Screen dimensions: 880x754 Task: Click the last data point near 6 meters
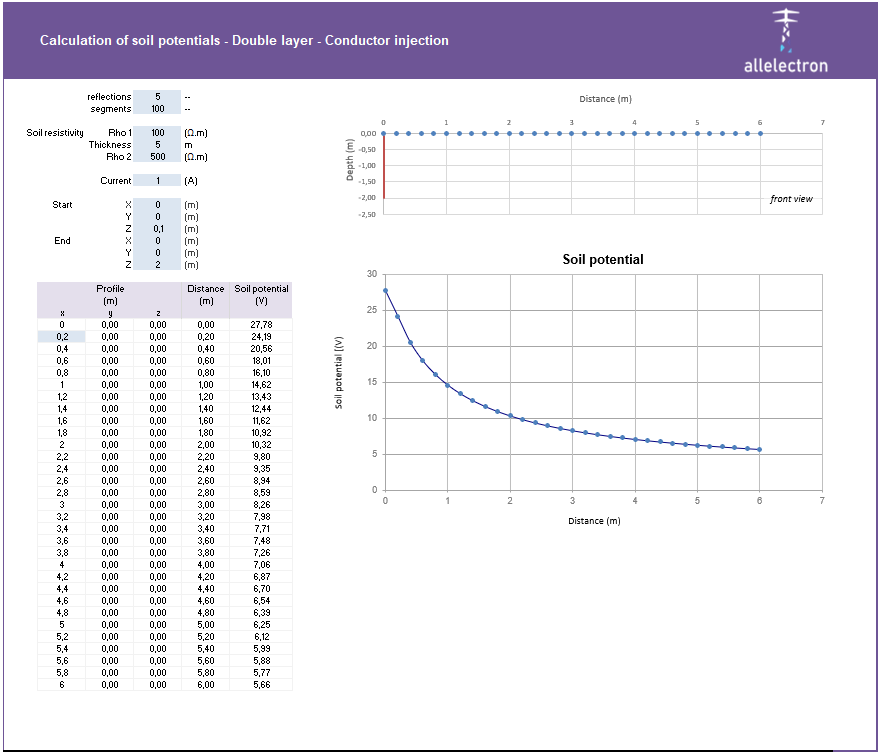coord(761,450)
